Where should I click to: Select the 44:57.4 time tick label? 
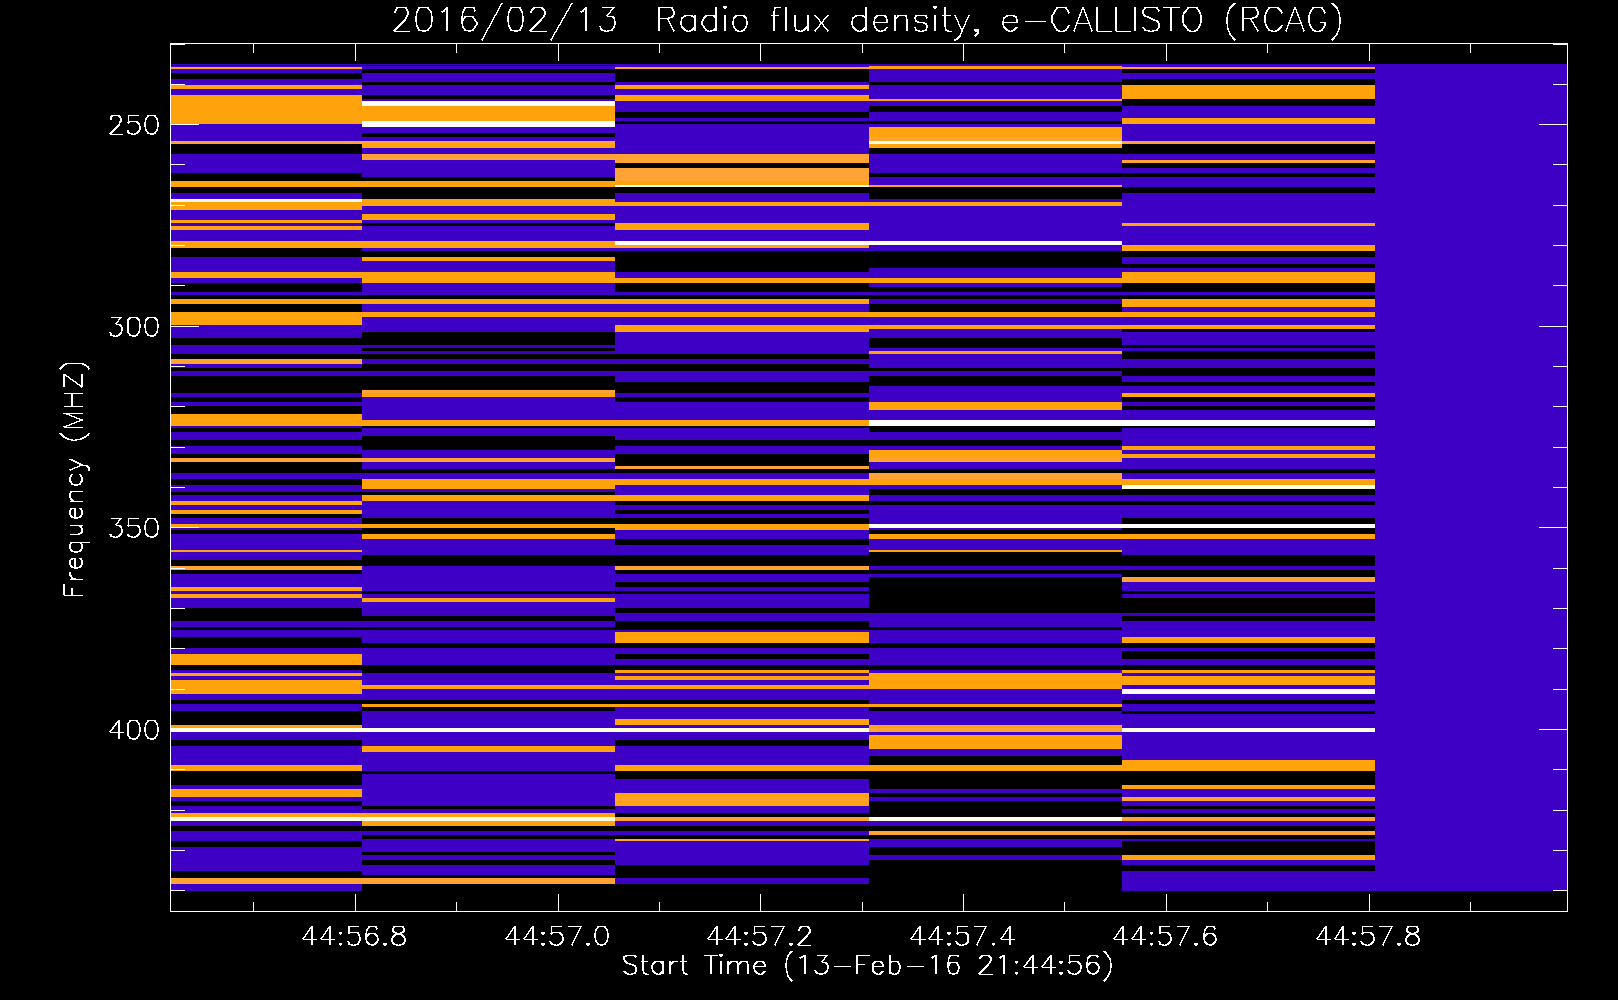pos(962,936)
